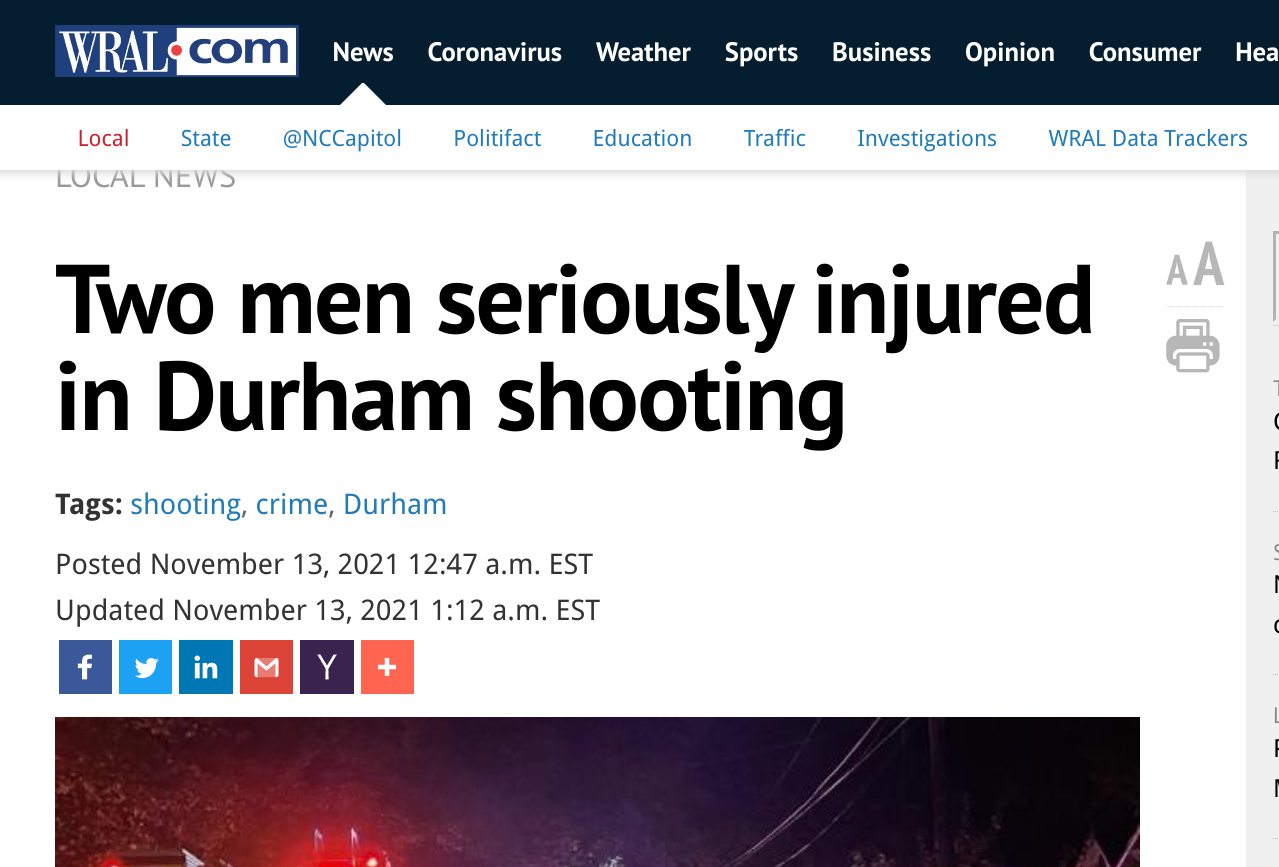Share article through Gmail icon
Viewport: 1279px width, 867px height.
266,667
